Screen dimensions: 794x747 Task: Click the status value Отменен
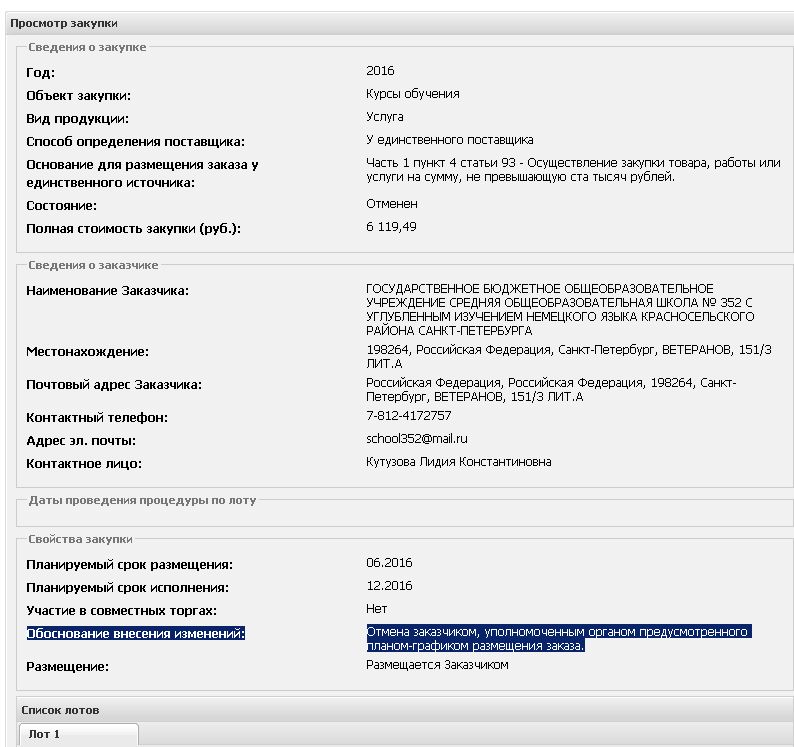[392, 204]
